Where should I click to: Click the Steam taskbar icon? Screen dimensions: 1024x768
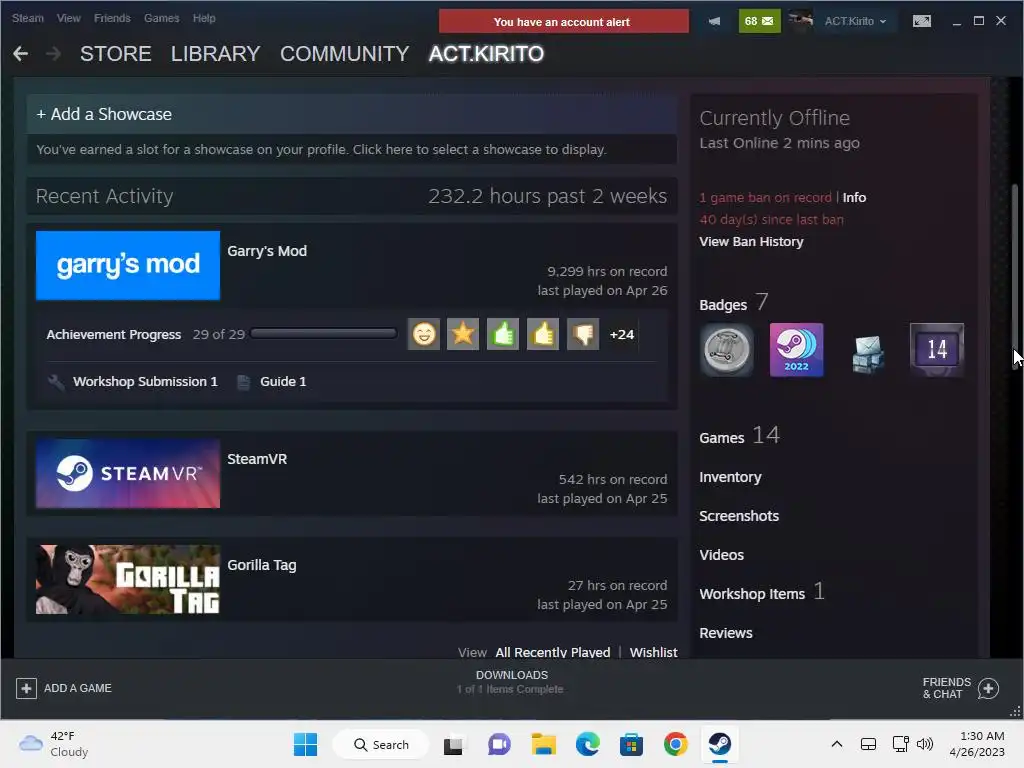(720, 744)
